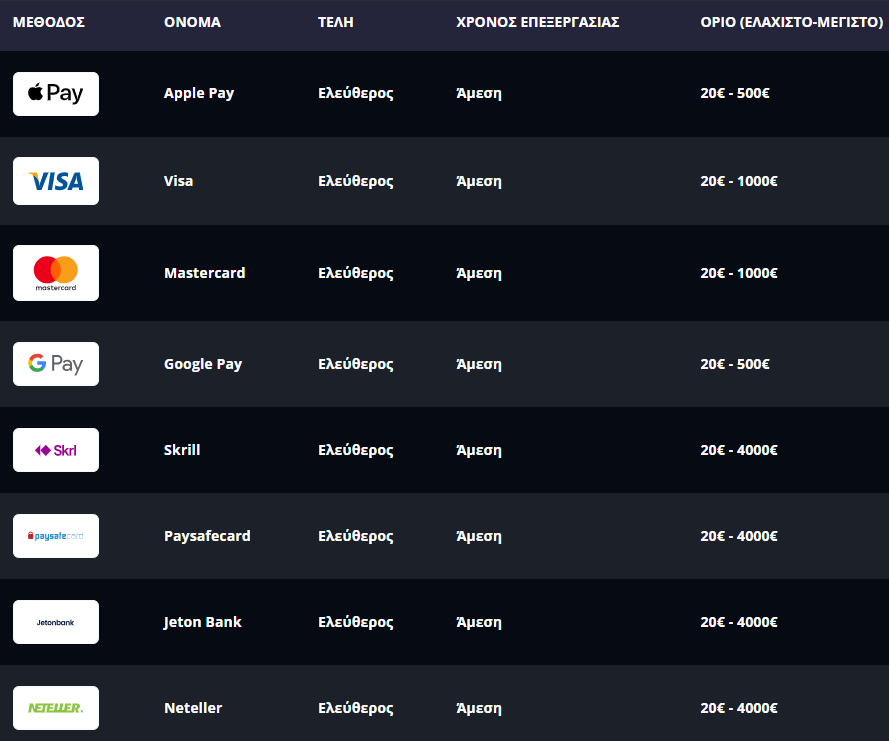Click the Paysafecard logo
The height and width of the screenshot is (741, 889).
coord(56,536)
